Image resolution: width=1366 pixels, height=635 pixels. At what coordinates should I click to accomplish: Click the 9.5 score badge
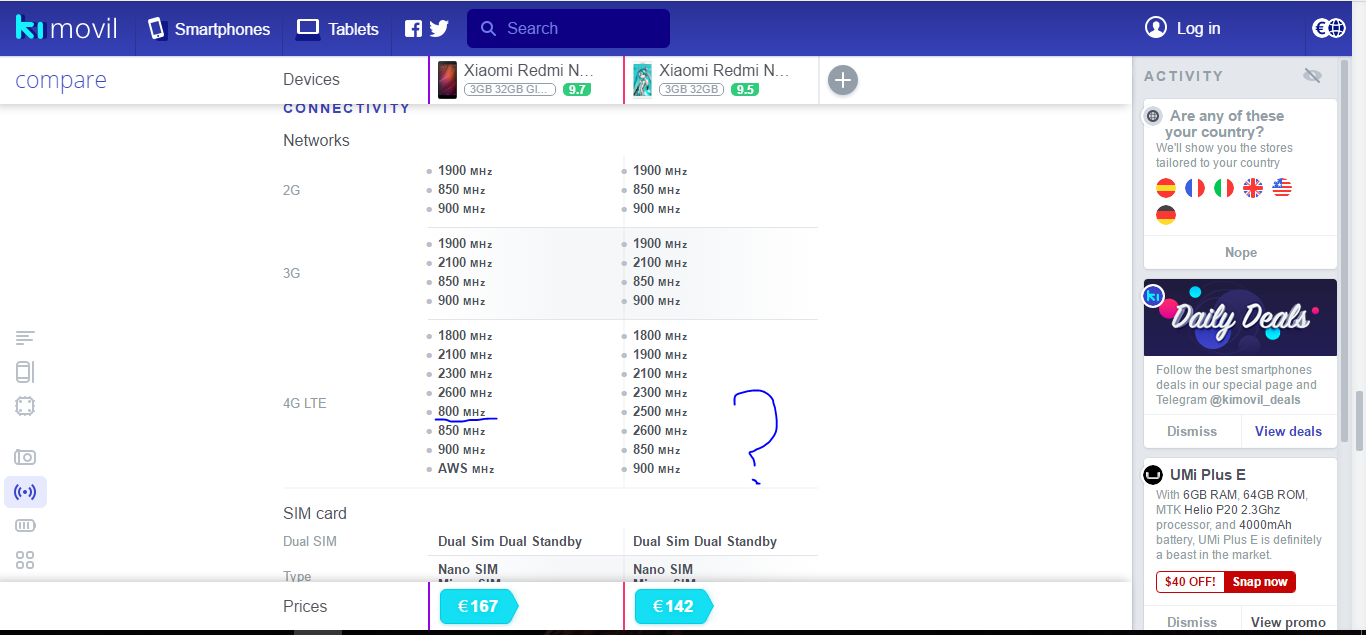pos(745,89)
